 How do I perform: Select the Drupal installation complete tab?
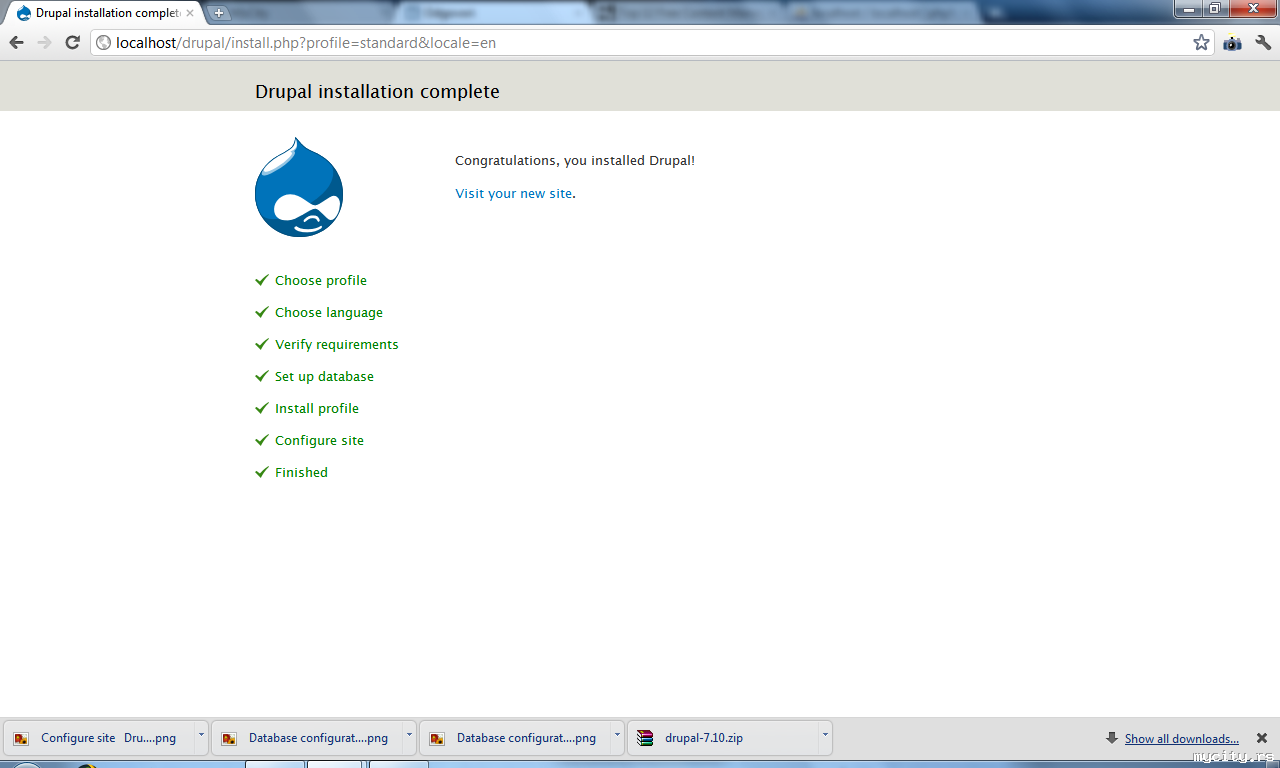point(105,13)
